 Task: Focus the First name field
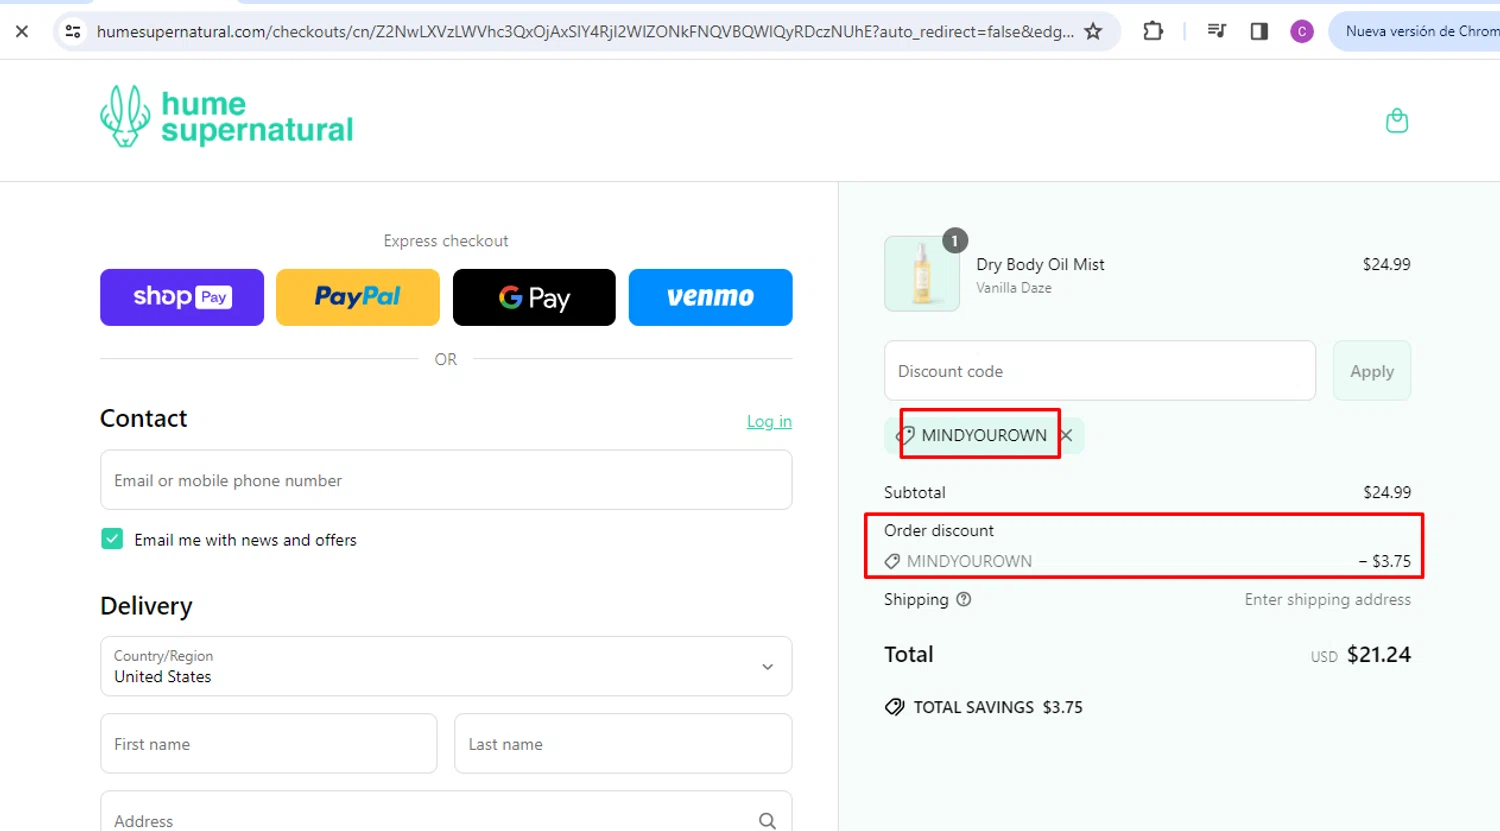tap(268, 743)
